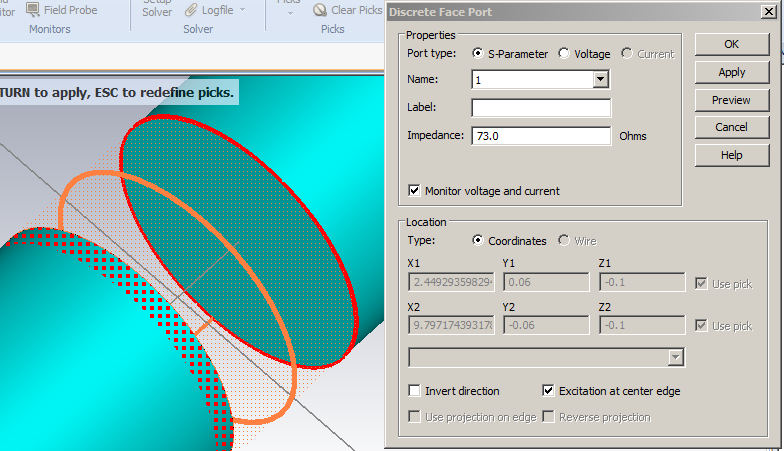Select the Voltage port type
This screenshot has width=784, height=451.
pyautogui.click(x=565, y=54)
